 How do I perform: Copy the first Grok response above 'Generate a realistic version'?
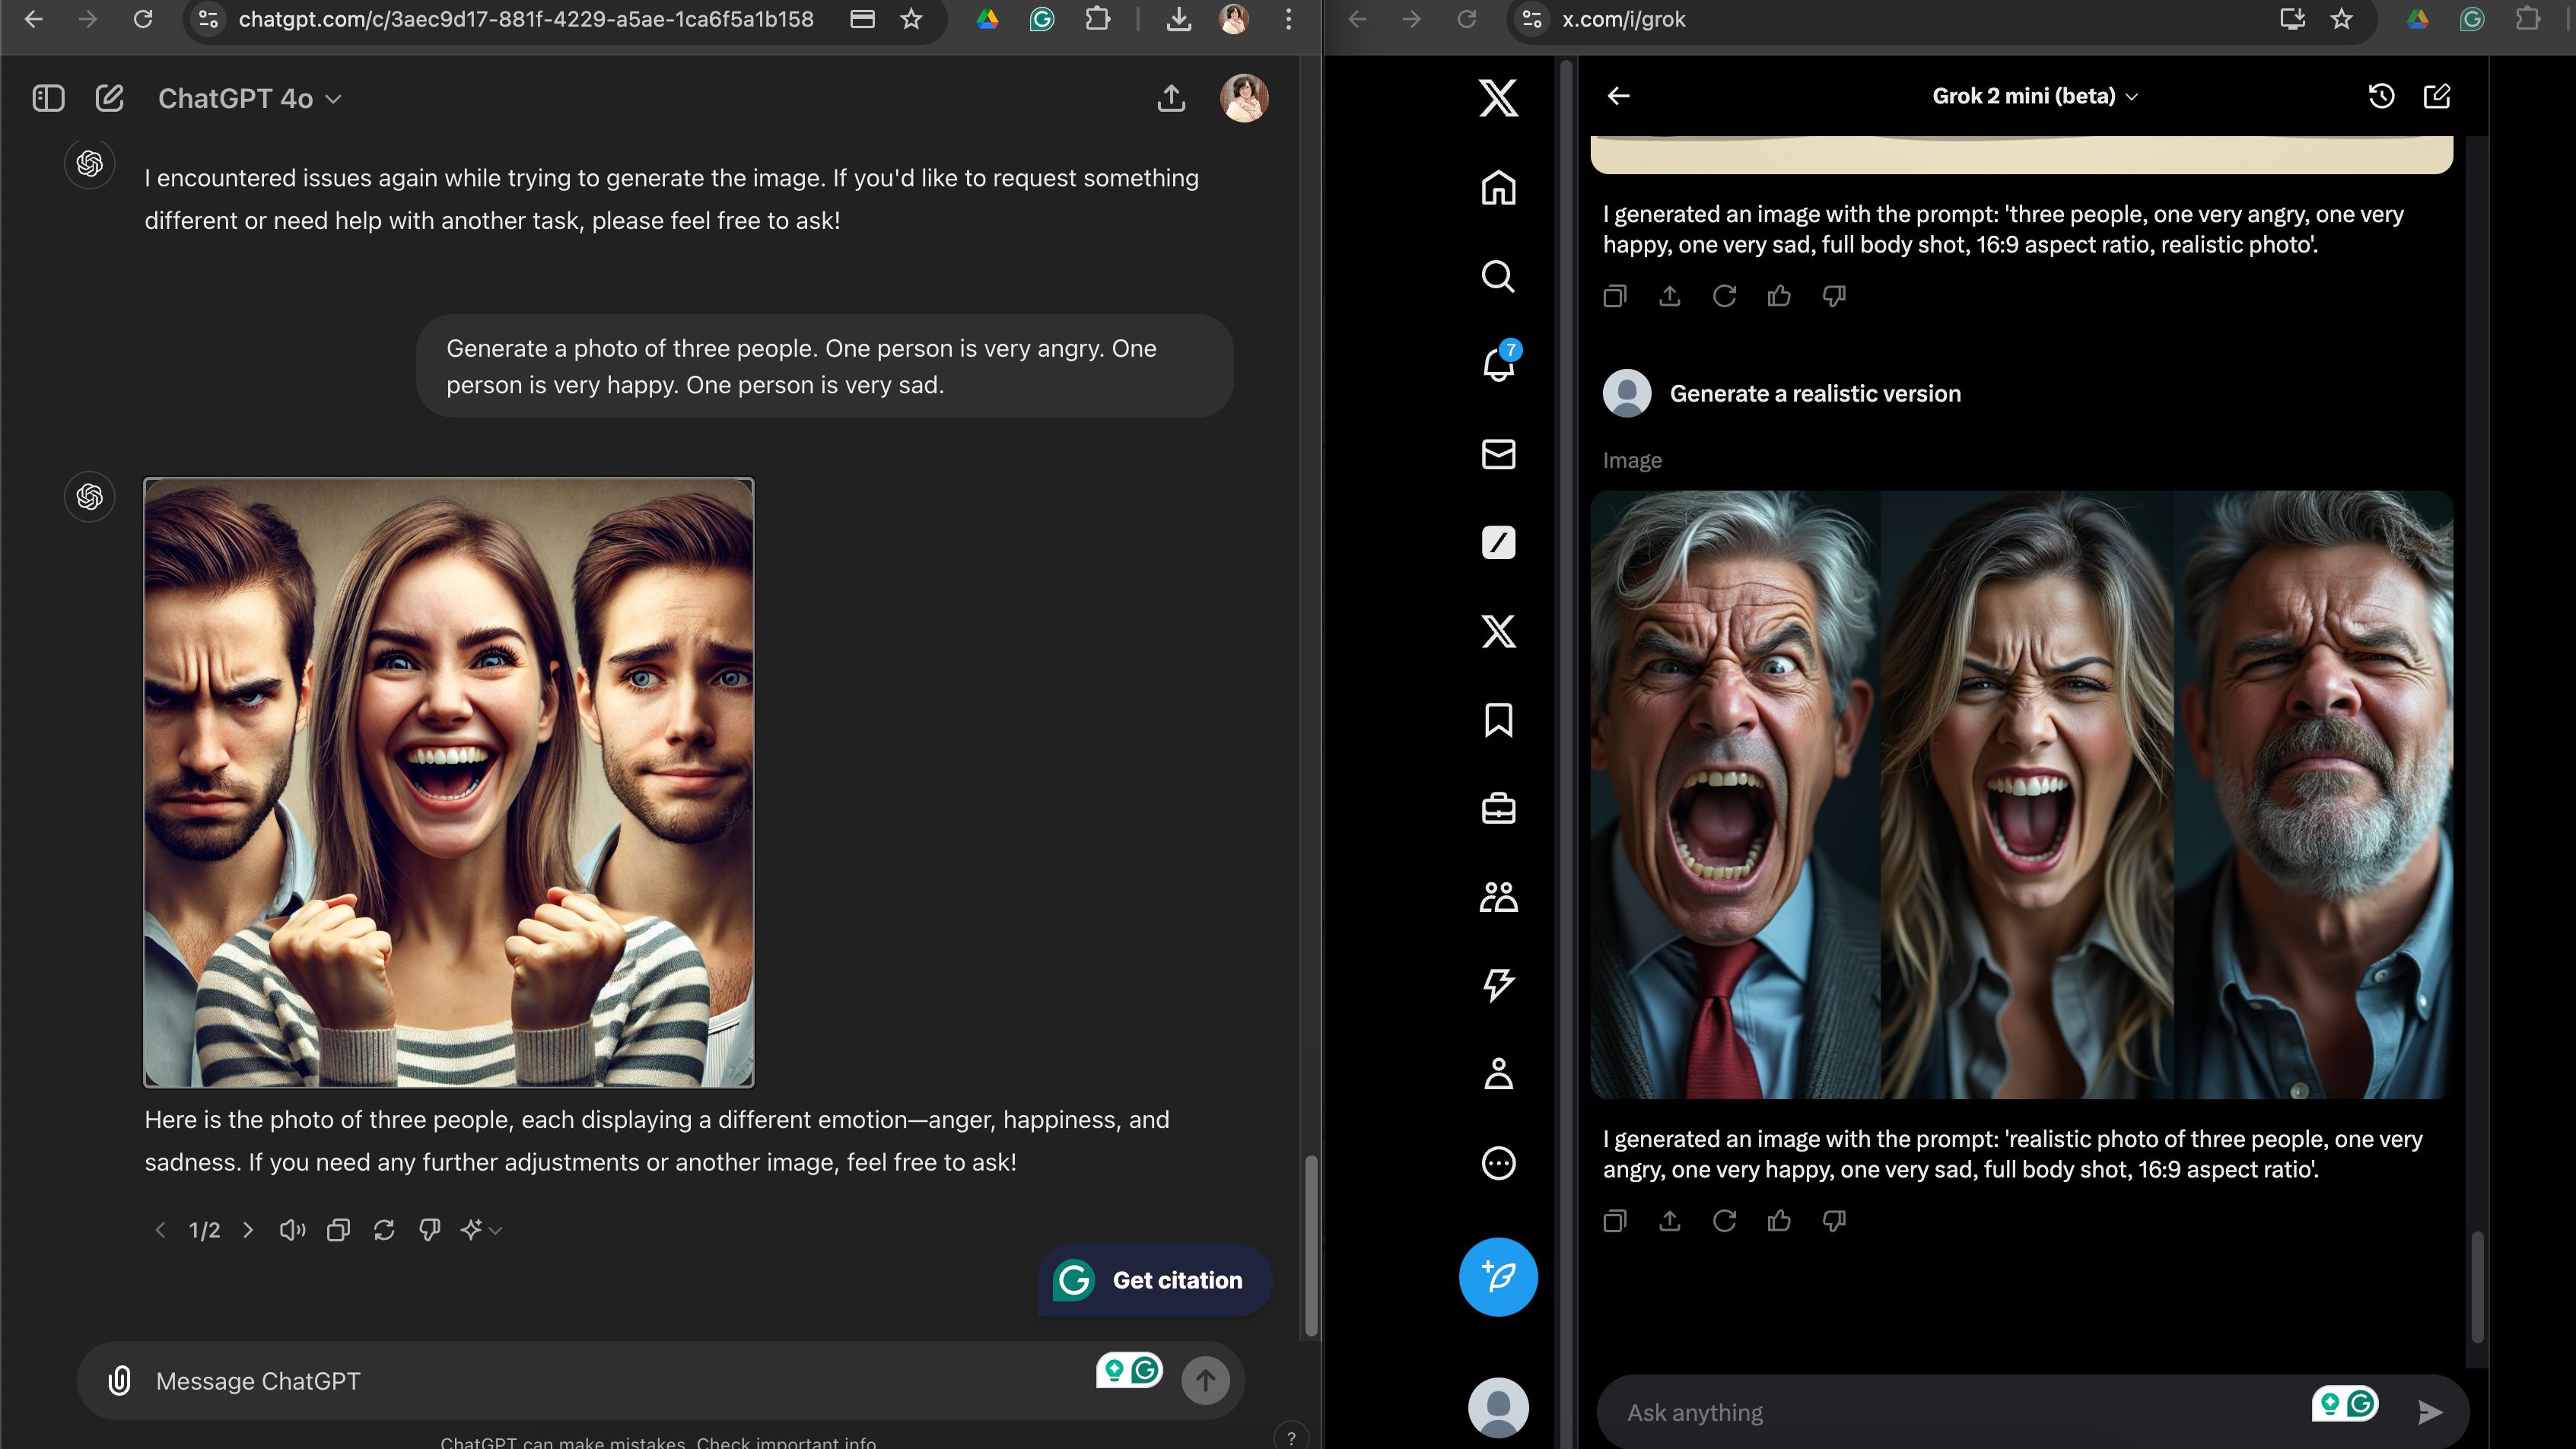click(x=1615, y=296)
